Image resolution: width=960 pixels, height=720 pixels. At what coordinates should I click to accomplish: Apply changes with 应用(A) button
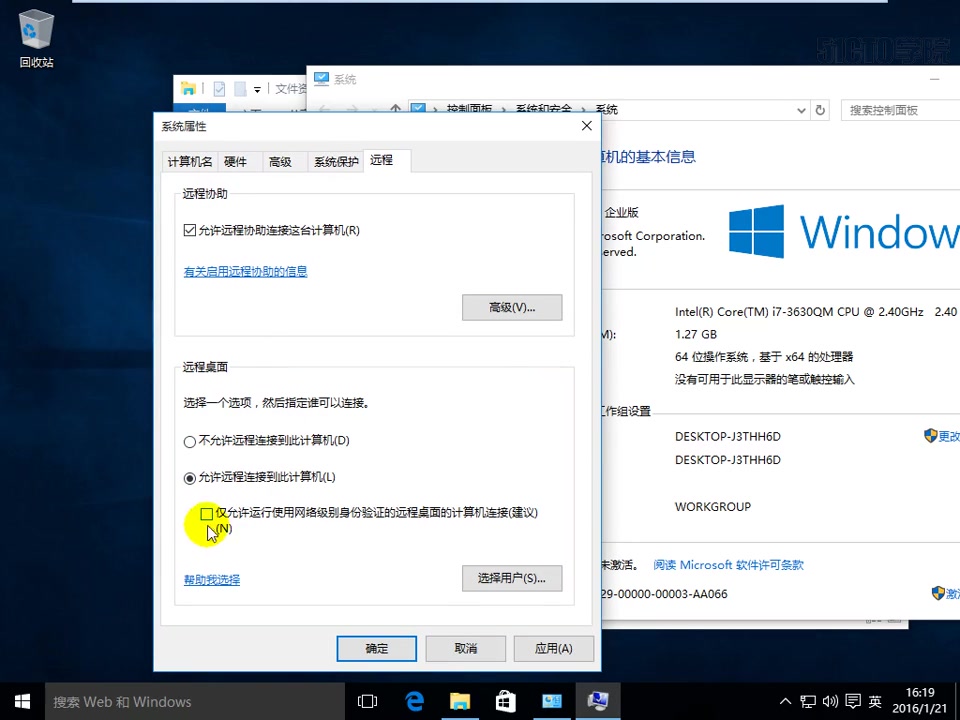pos(553,648)
